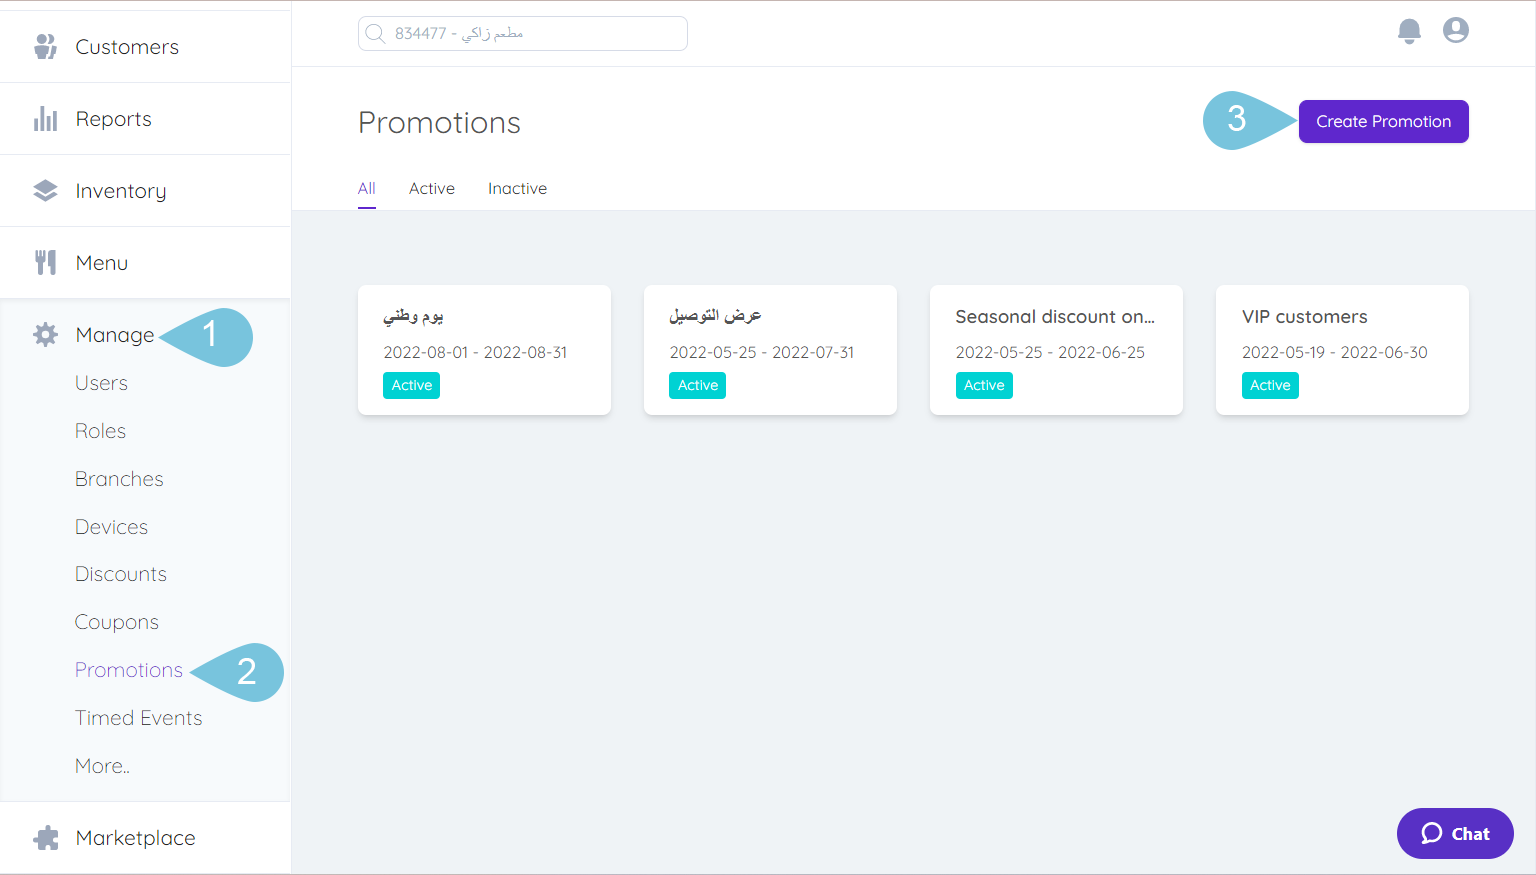This screenshot has height=875, width=1536.
Task: Open the Users management page
Action: coord(101,382)
